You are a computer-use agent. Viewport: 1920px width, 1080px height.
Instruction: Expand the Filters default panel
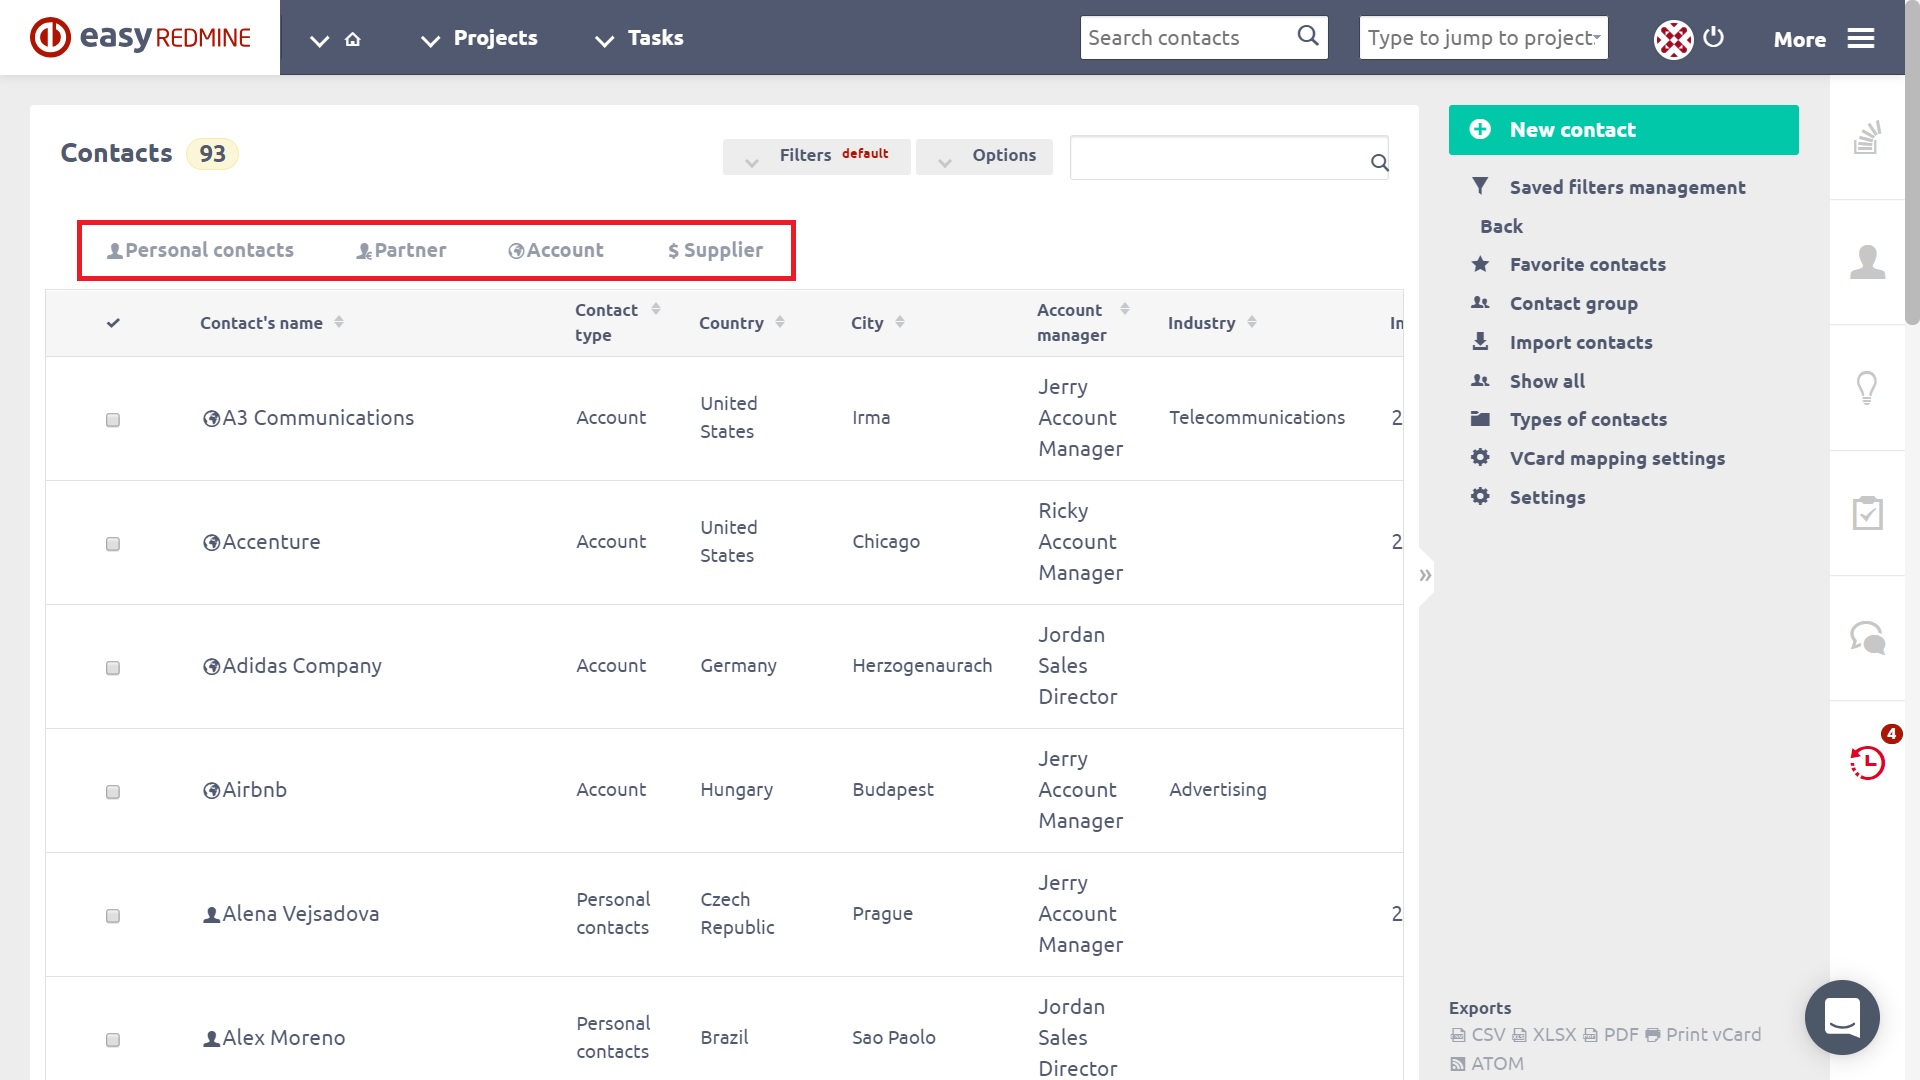816,156
